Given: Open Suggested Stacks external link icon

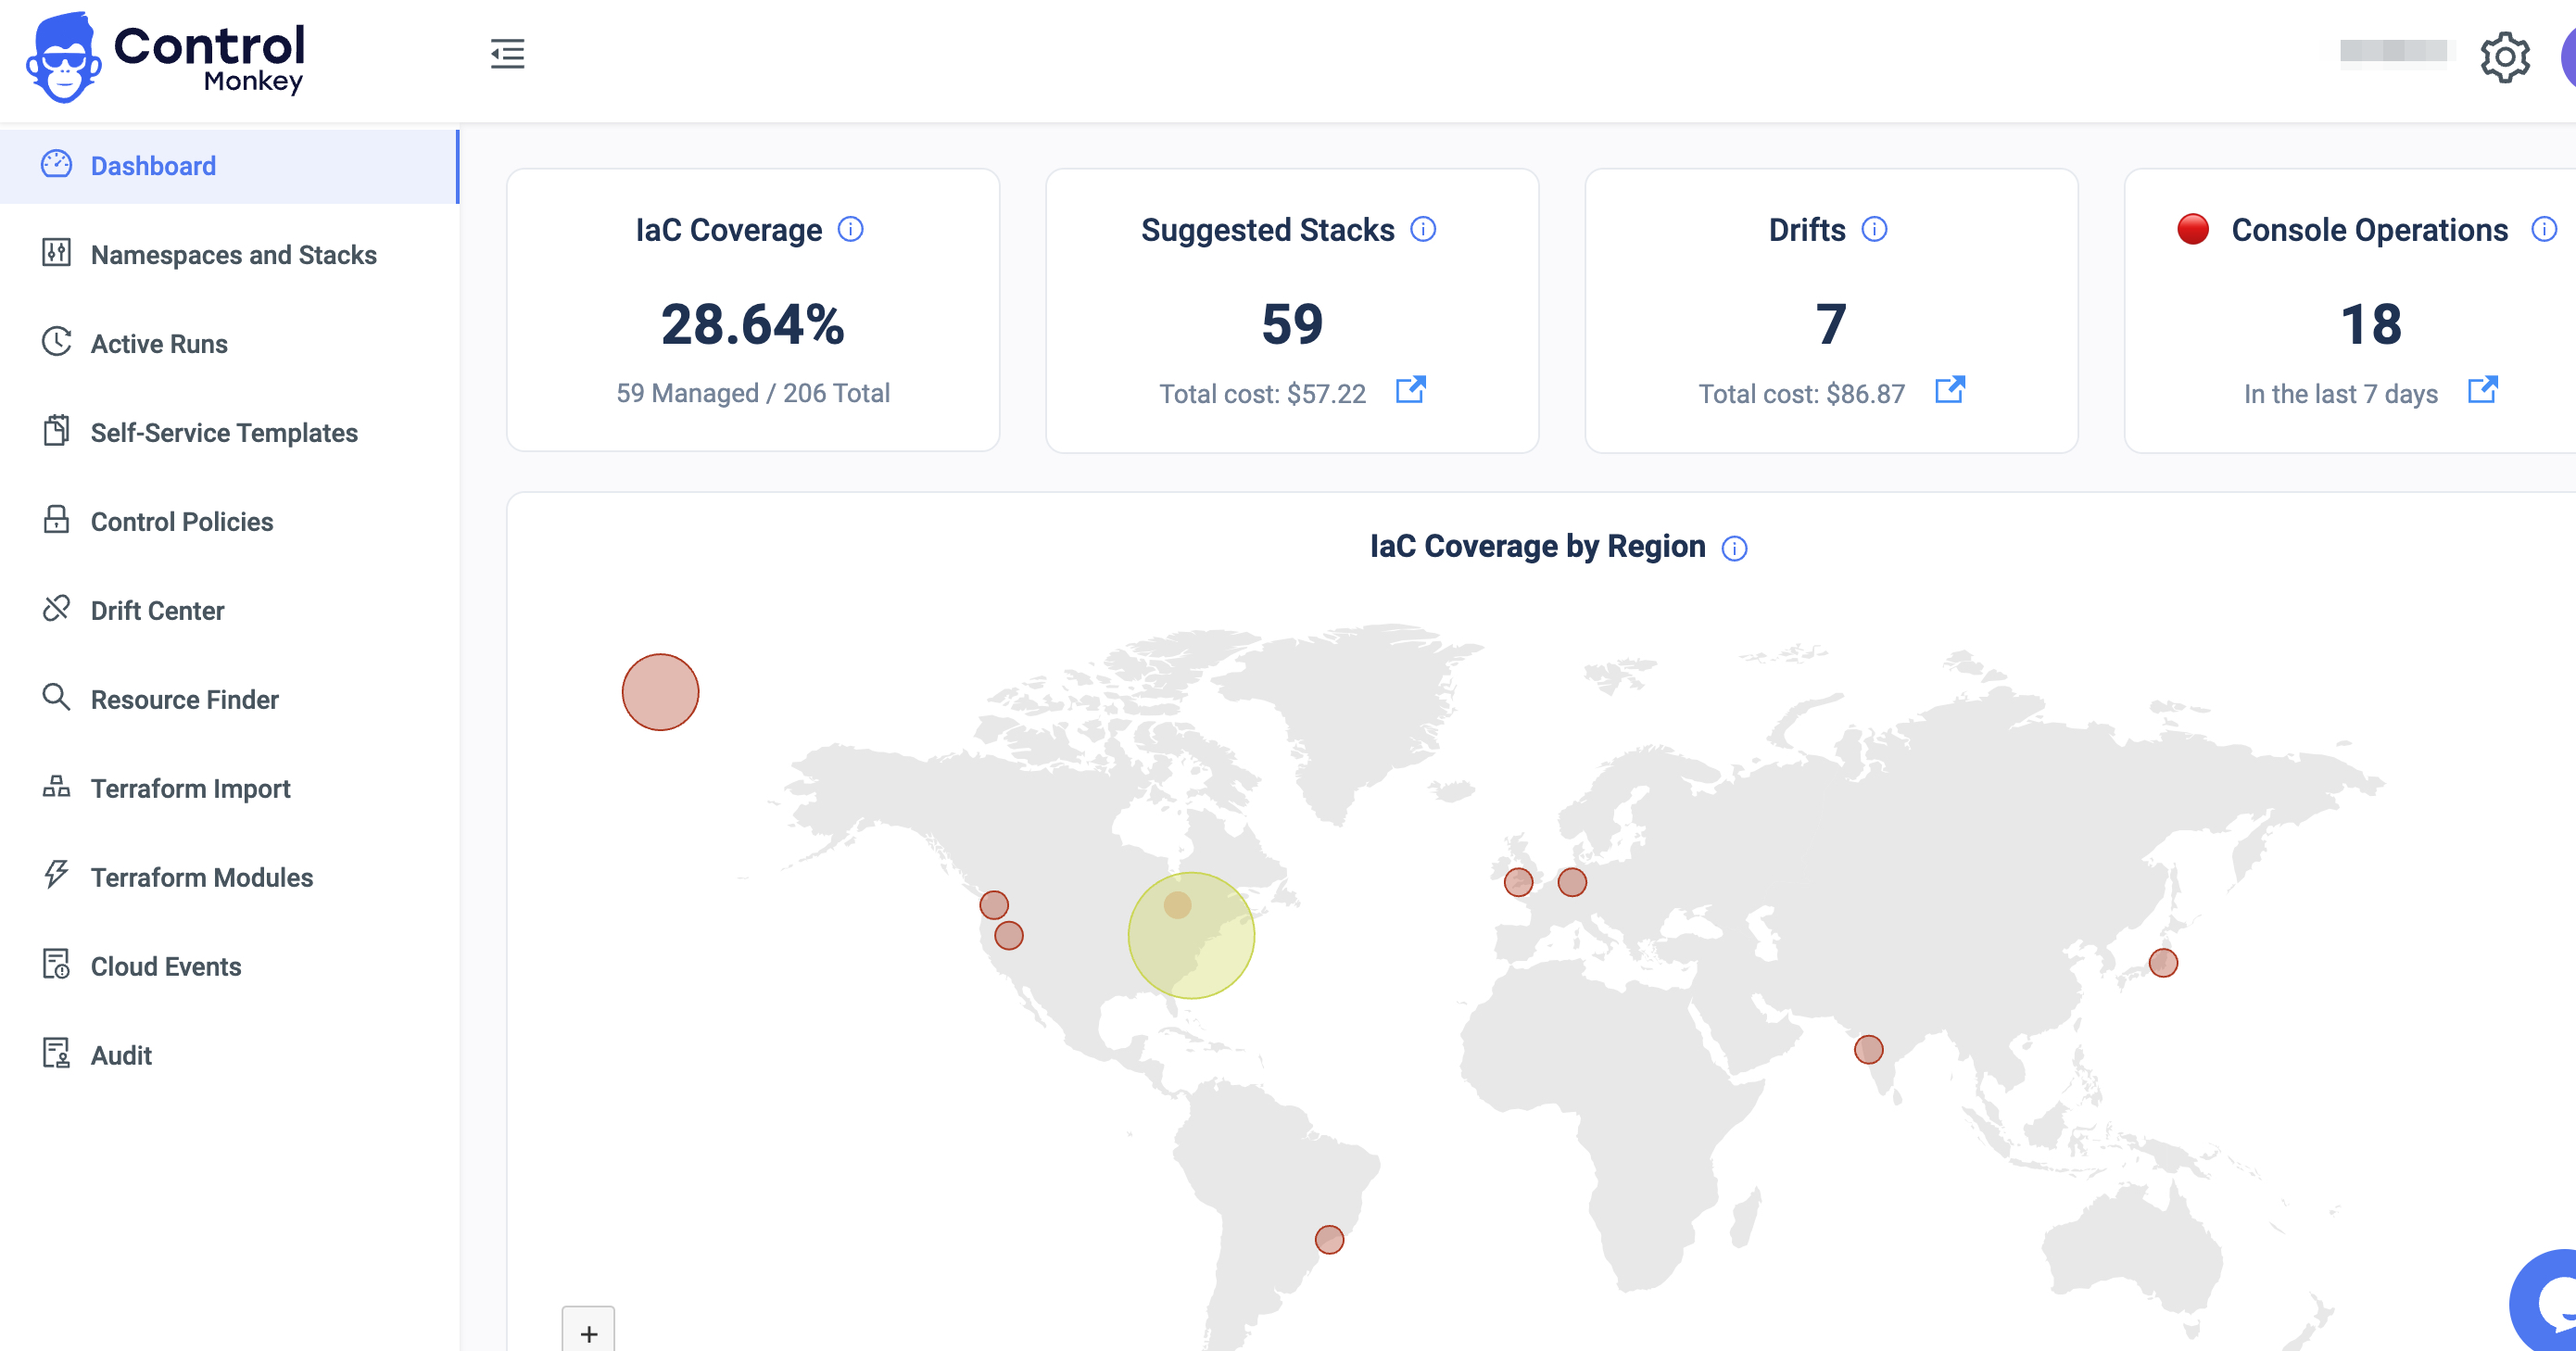Looking at the screenshot, I should tap(1410, 389).
